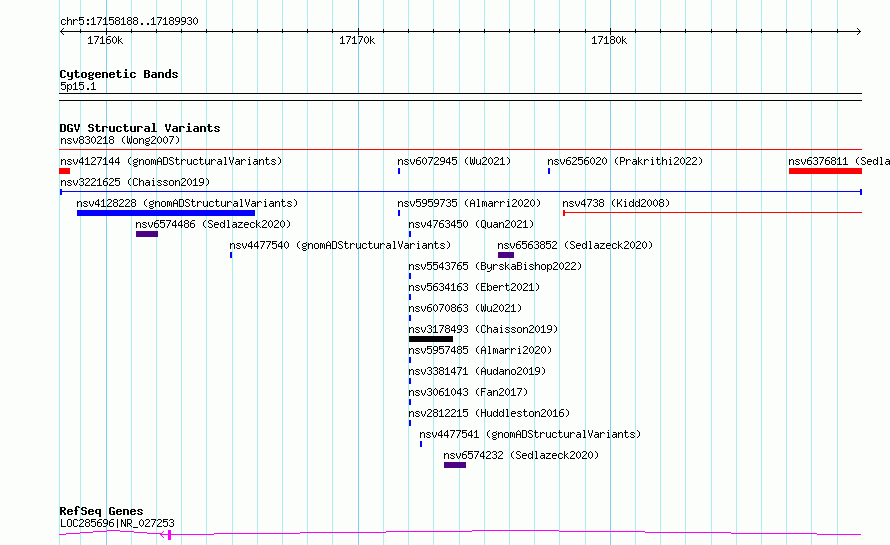The image size is (890, 545).
Task: Open nsv4127144 (gnomADStructuralVariants) label
Action: [171, 161]
